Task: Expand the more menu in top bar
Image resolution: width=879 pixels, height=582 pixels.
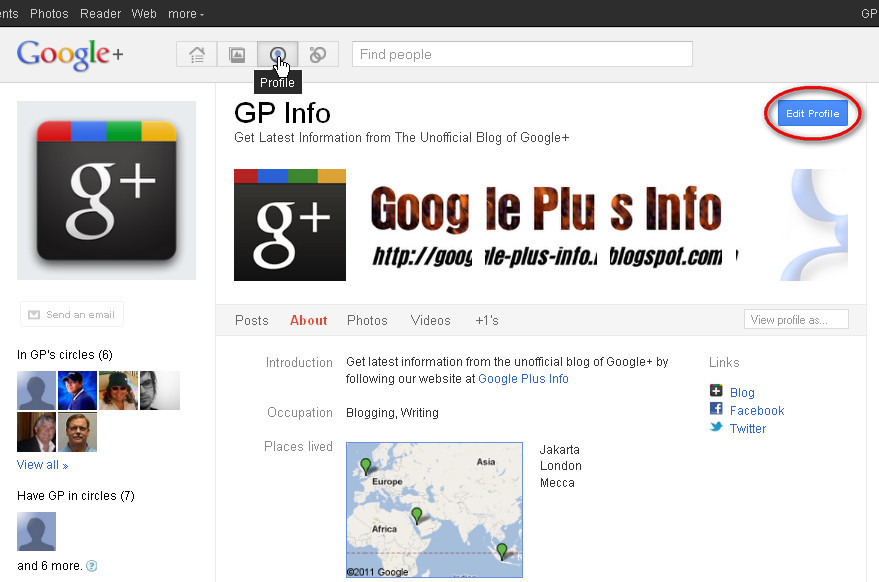Action: click(x=186, y=13)
